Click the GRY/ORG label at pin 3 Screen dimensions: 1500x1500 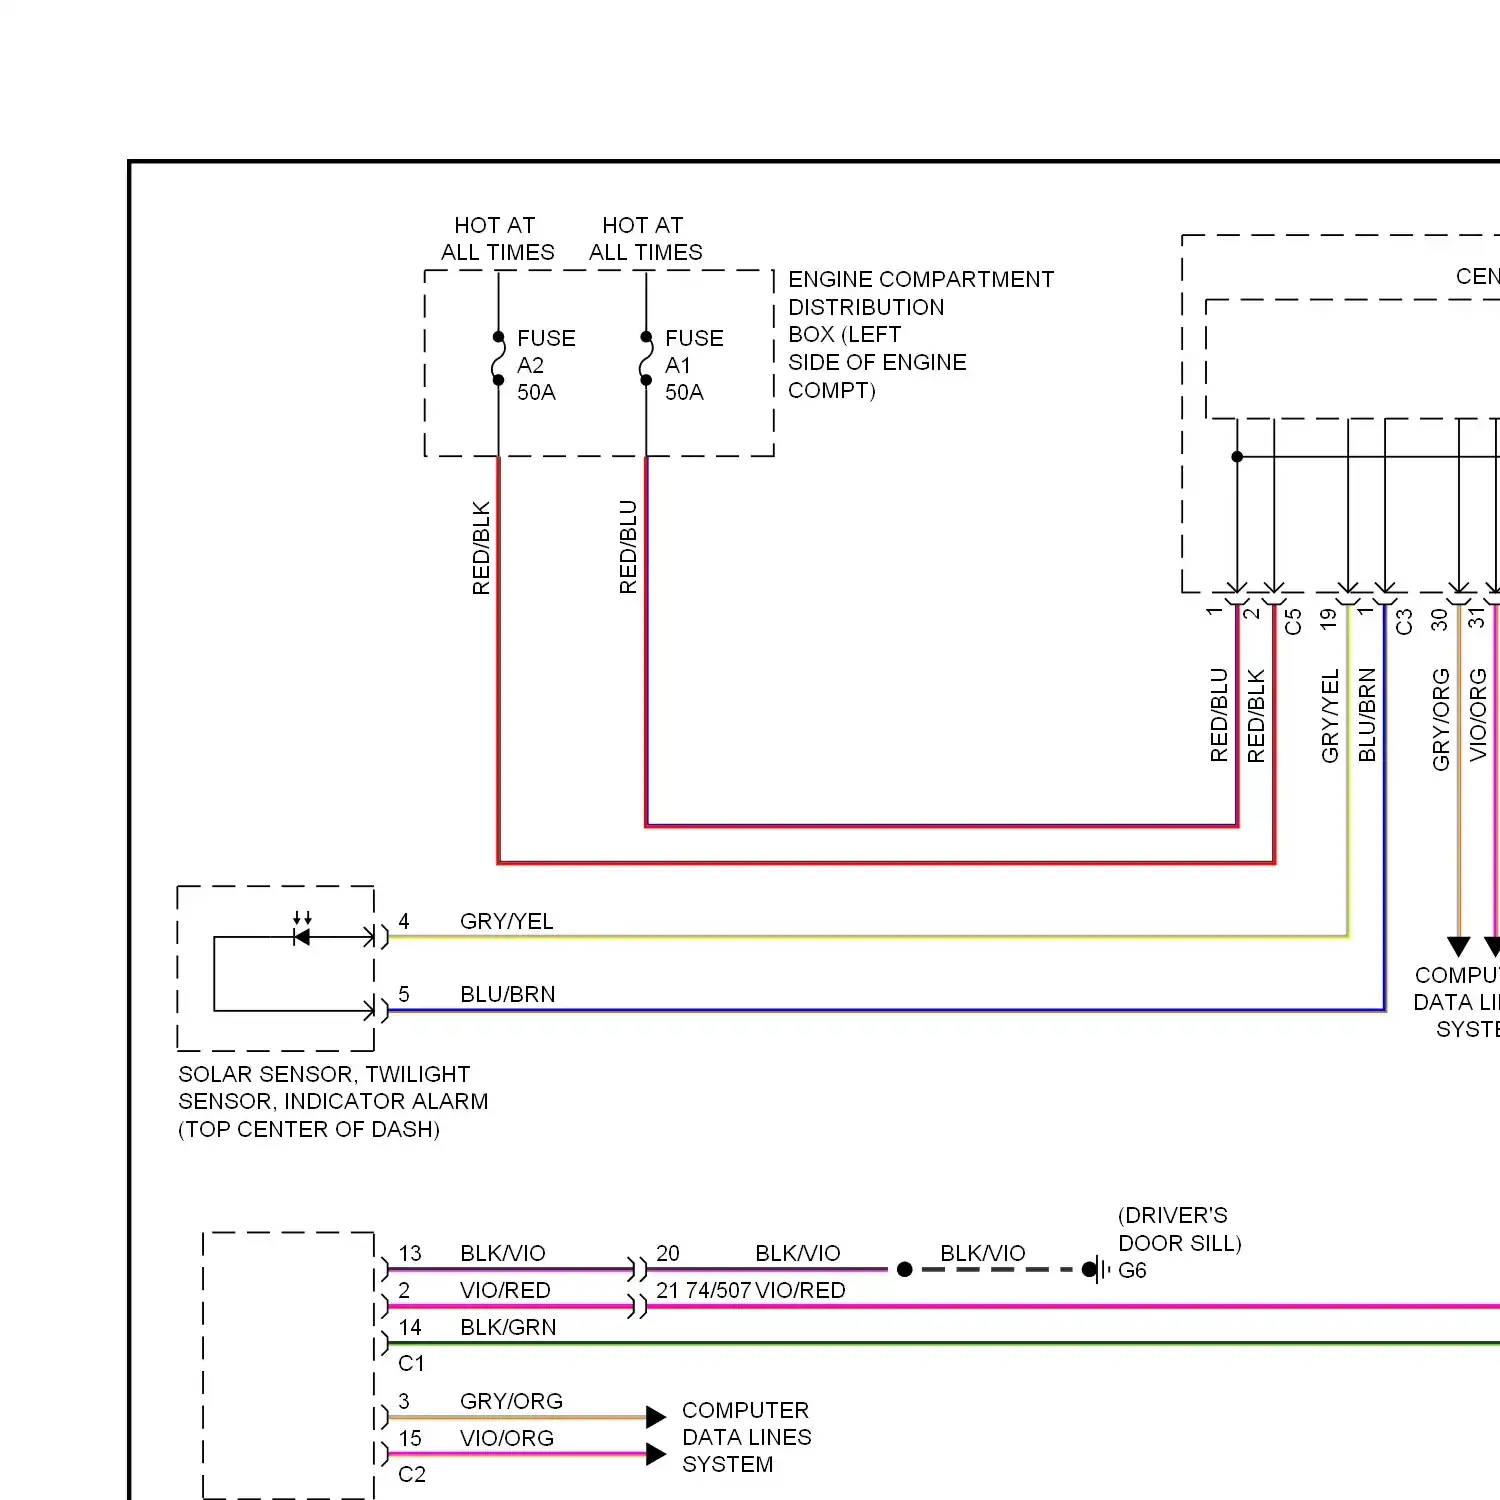point(511,1401)
